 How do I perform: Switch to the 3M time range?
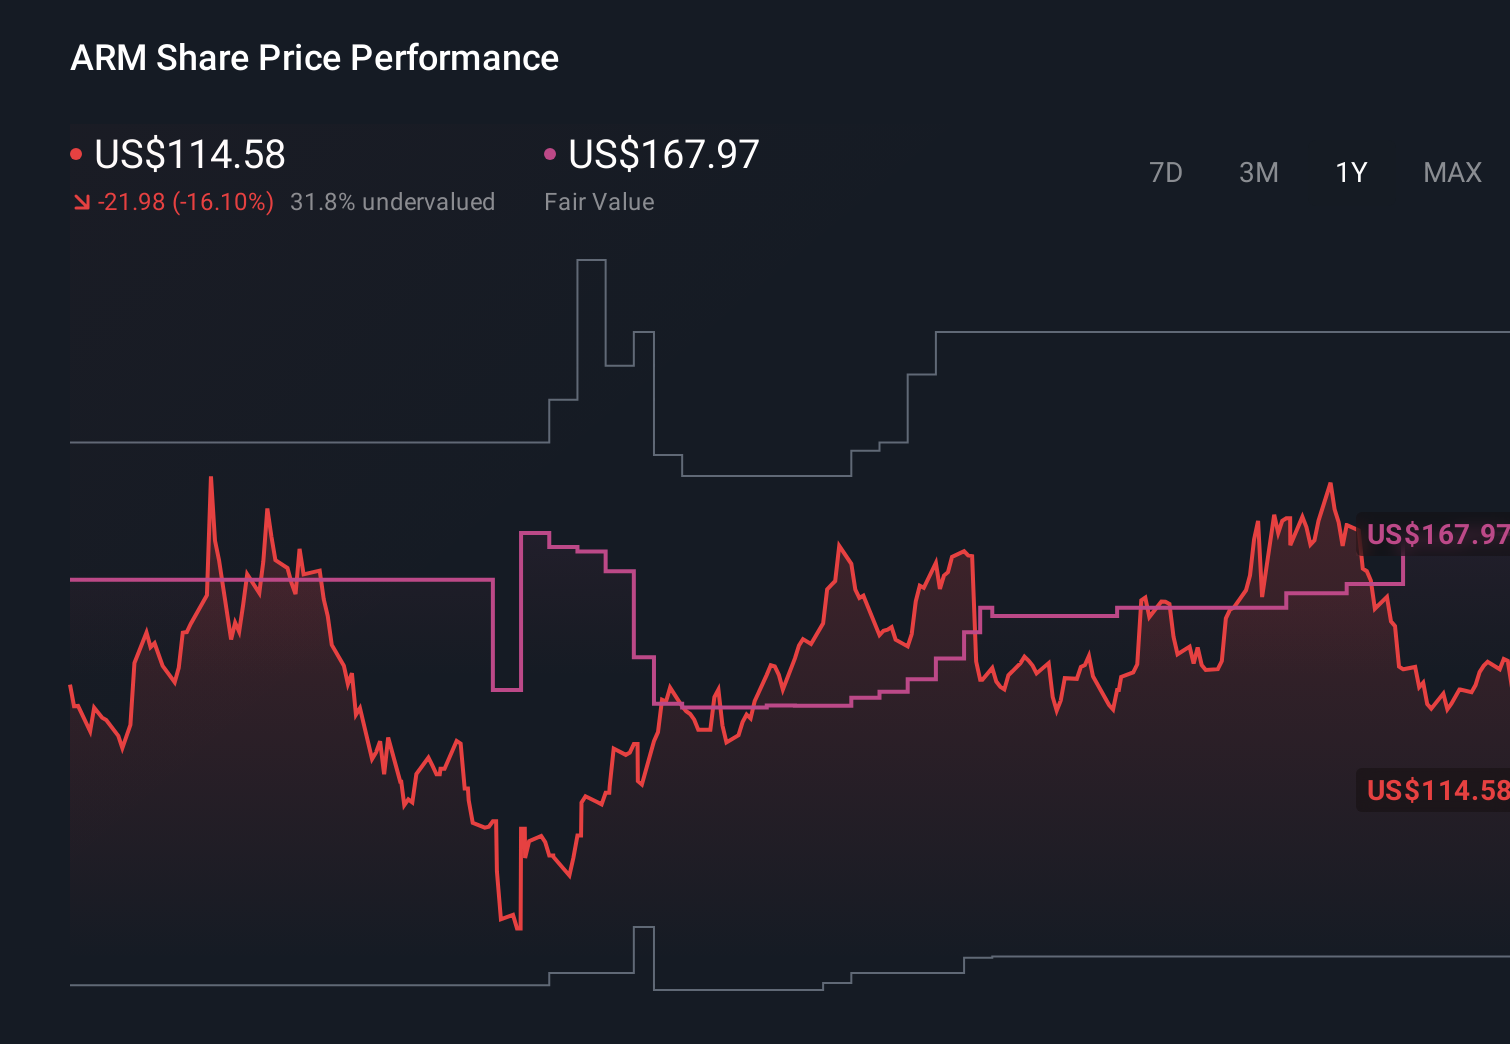(1258, 172)
